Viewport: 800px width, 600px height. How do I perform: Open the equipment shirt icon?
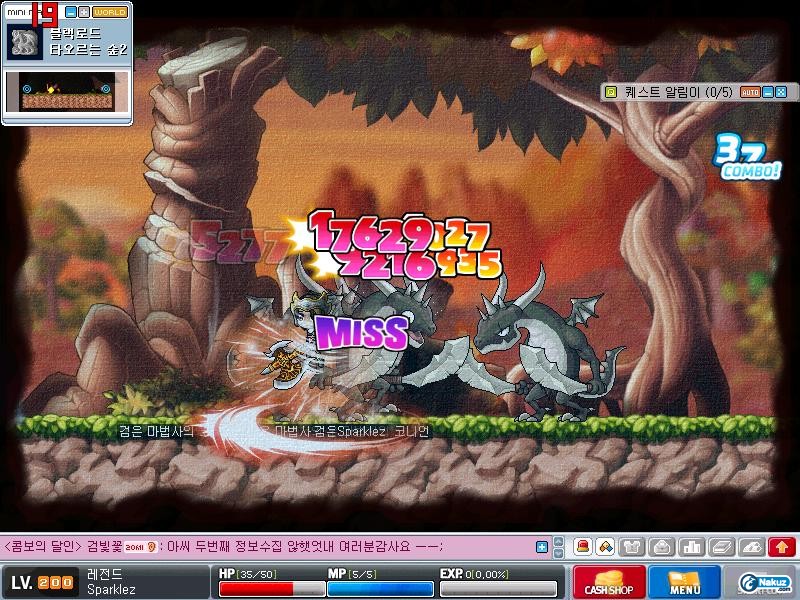632,547
